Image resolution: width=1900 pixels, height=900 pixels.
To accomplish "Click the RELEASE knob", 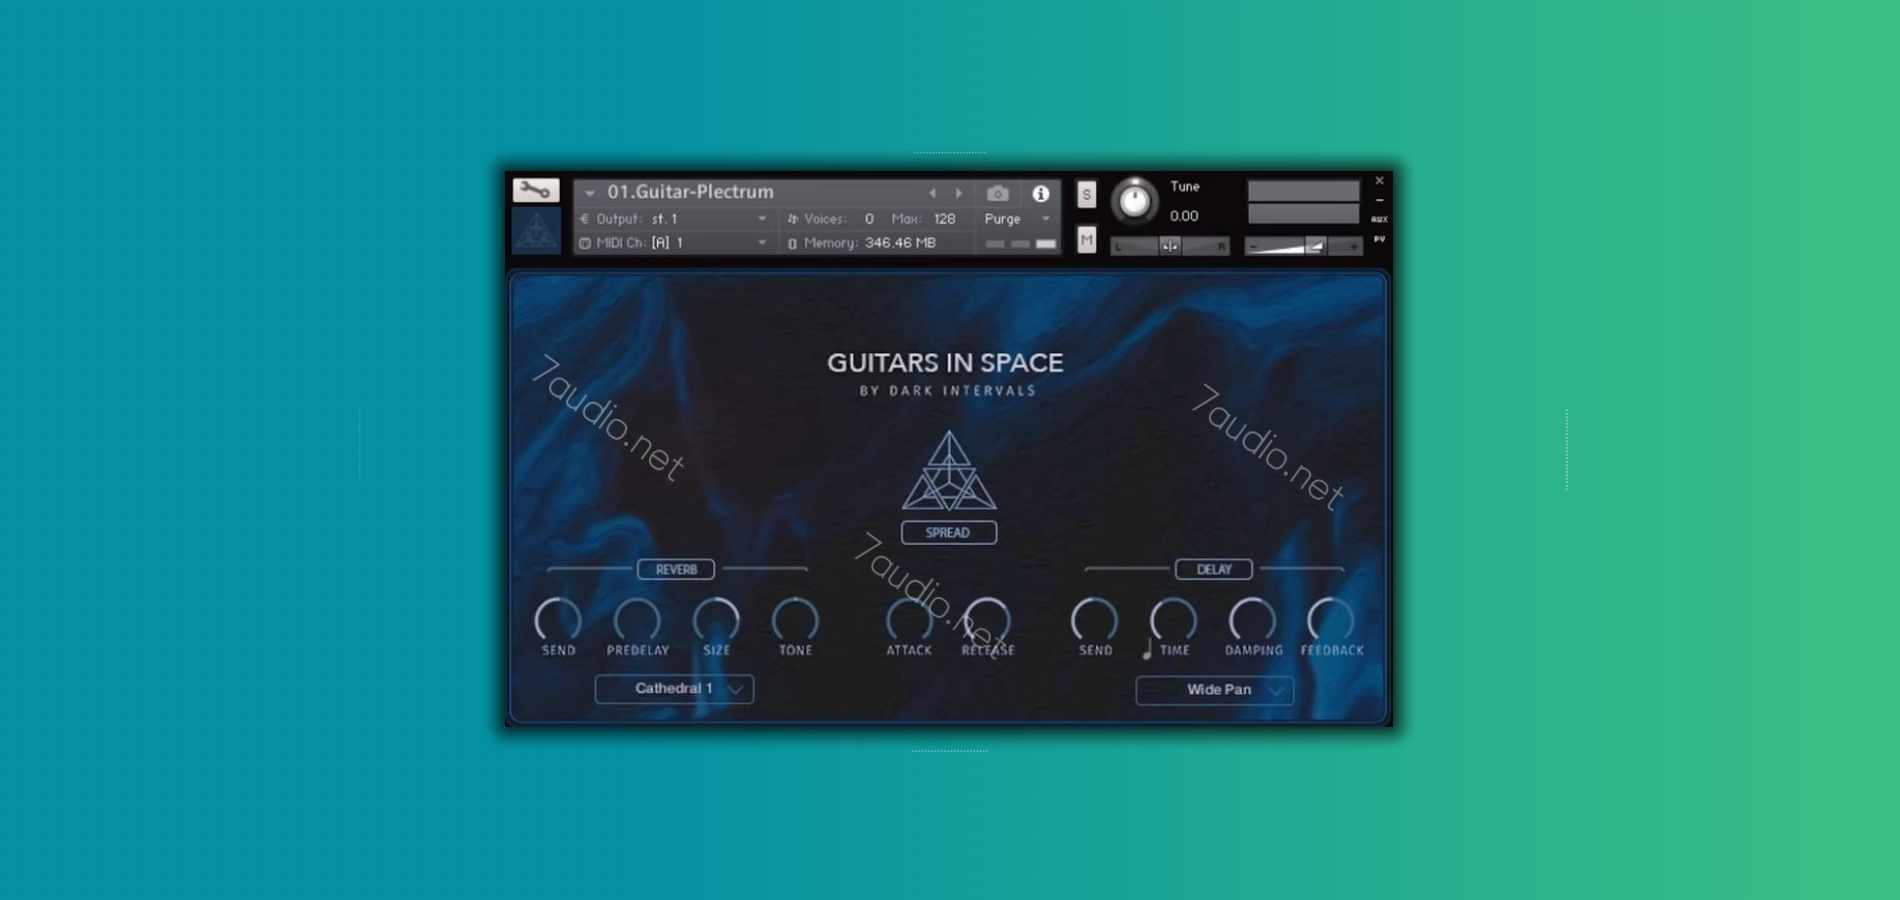I will point(988,620).
